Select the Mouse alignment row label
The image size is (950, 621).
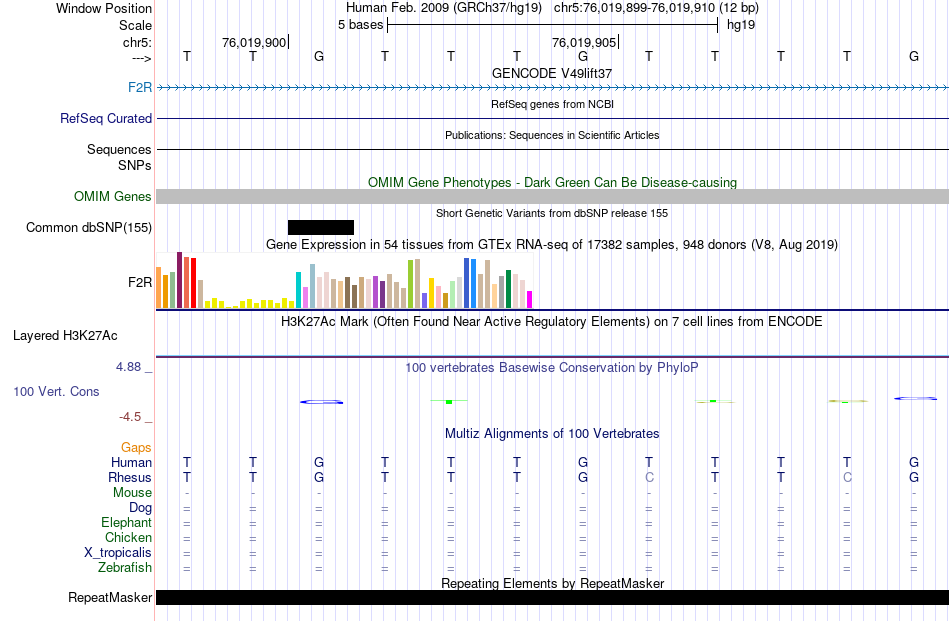click(x=132, y=493)
